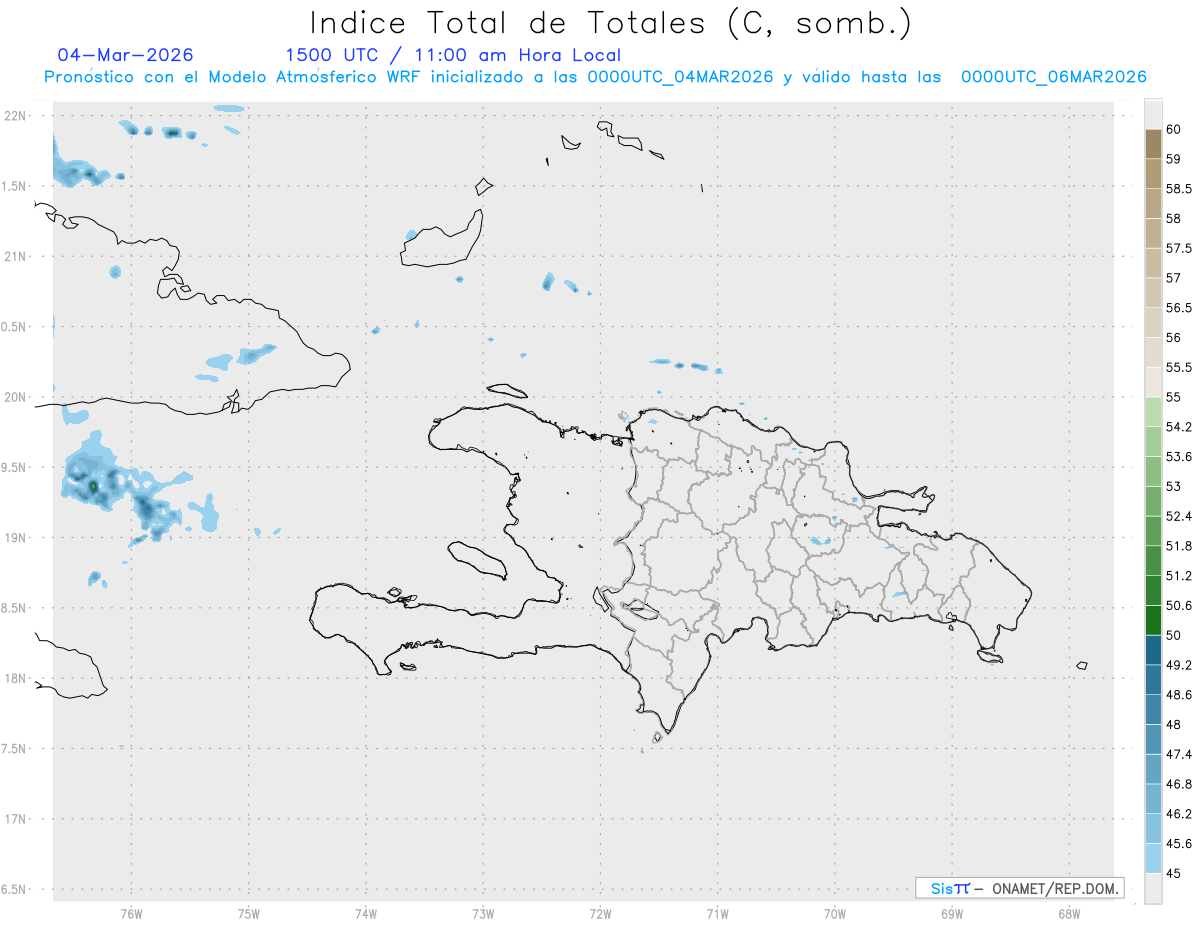Click Gonâve island in the gulf west of Haiti
This screenshot has width=1200, height=927.
[477, 560]
